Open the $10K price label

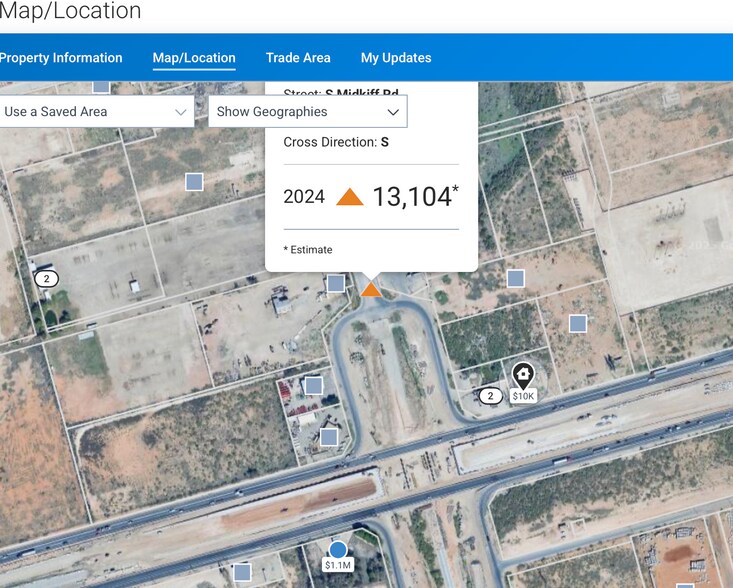click(523, 396)
